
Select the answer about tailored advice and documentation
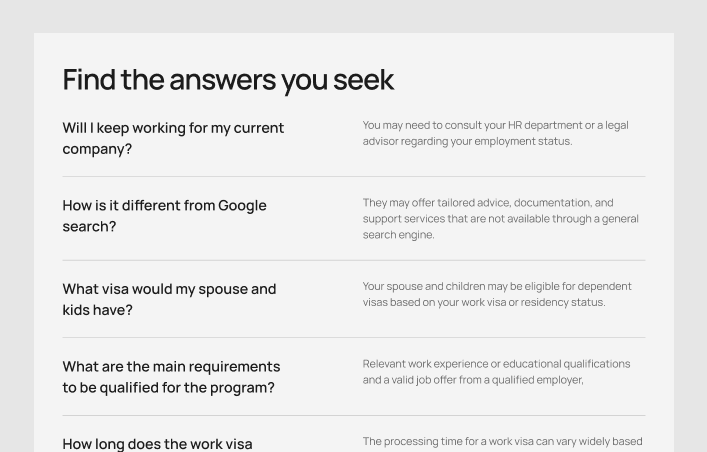500,218
